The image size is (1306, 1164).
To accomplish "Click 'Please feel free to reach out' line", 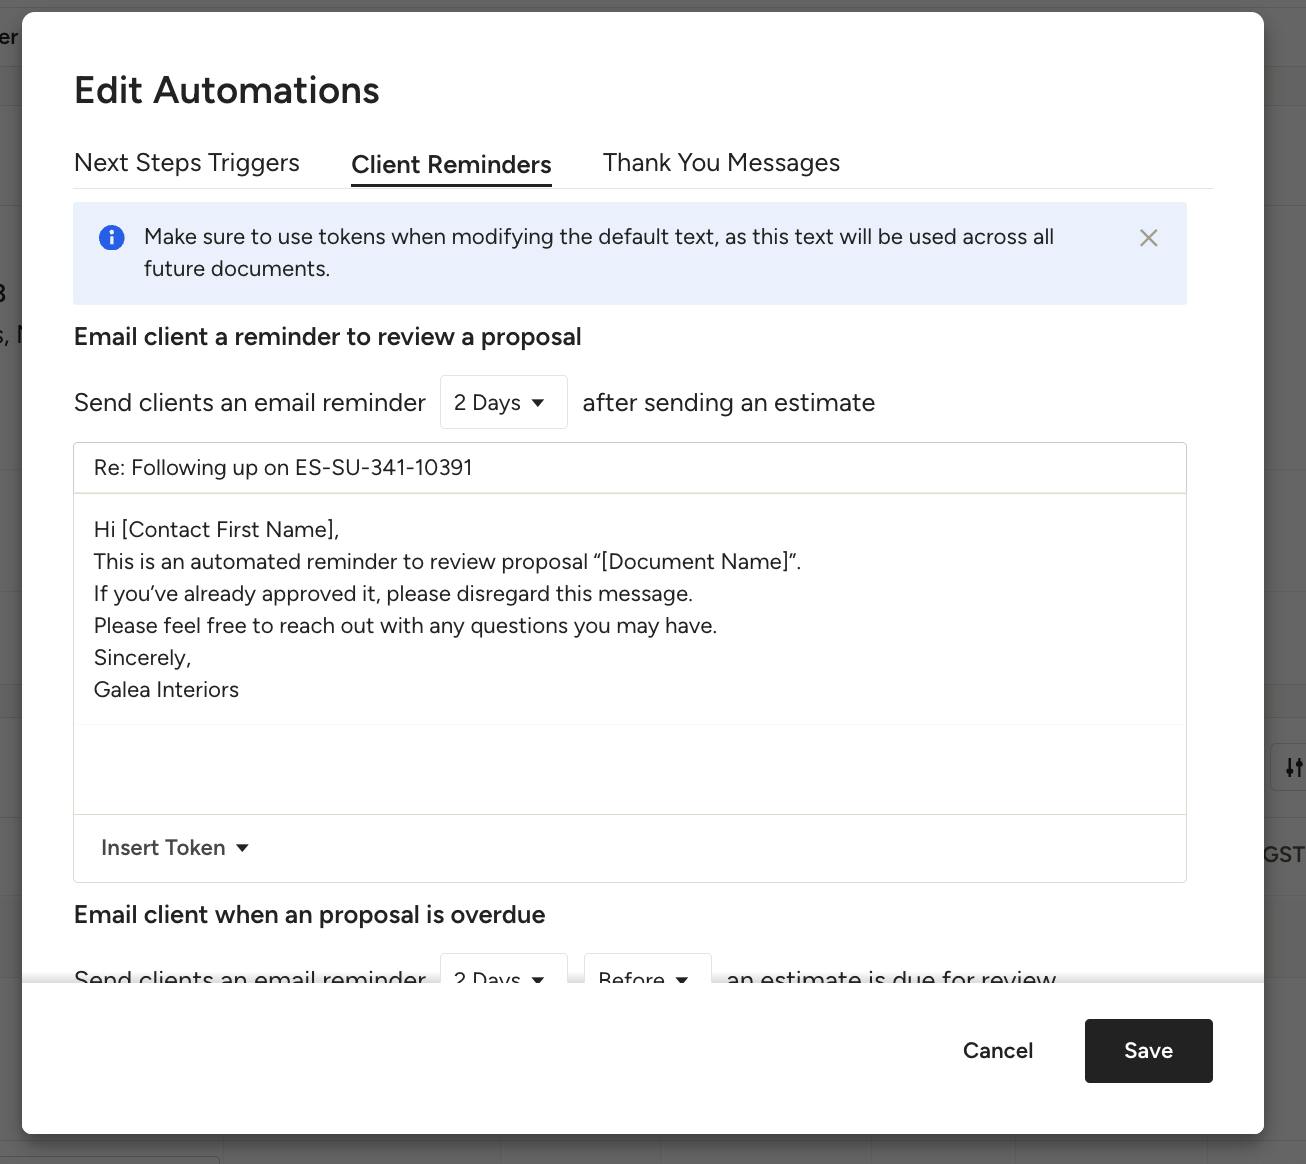I will click(405, 626).
